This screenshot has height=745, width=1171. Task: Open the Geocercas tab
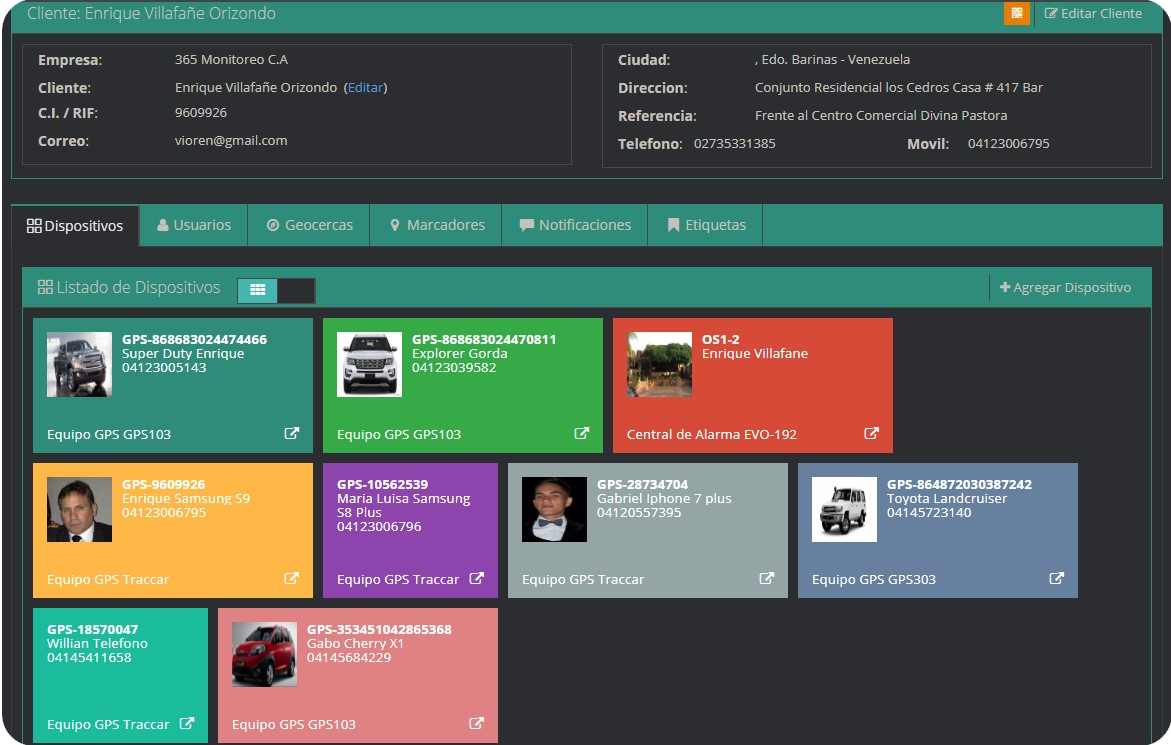(x=308, y=225)
